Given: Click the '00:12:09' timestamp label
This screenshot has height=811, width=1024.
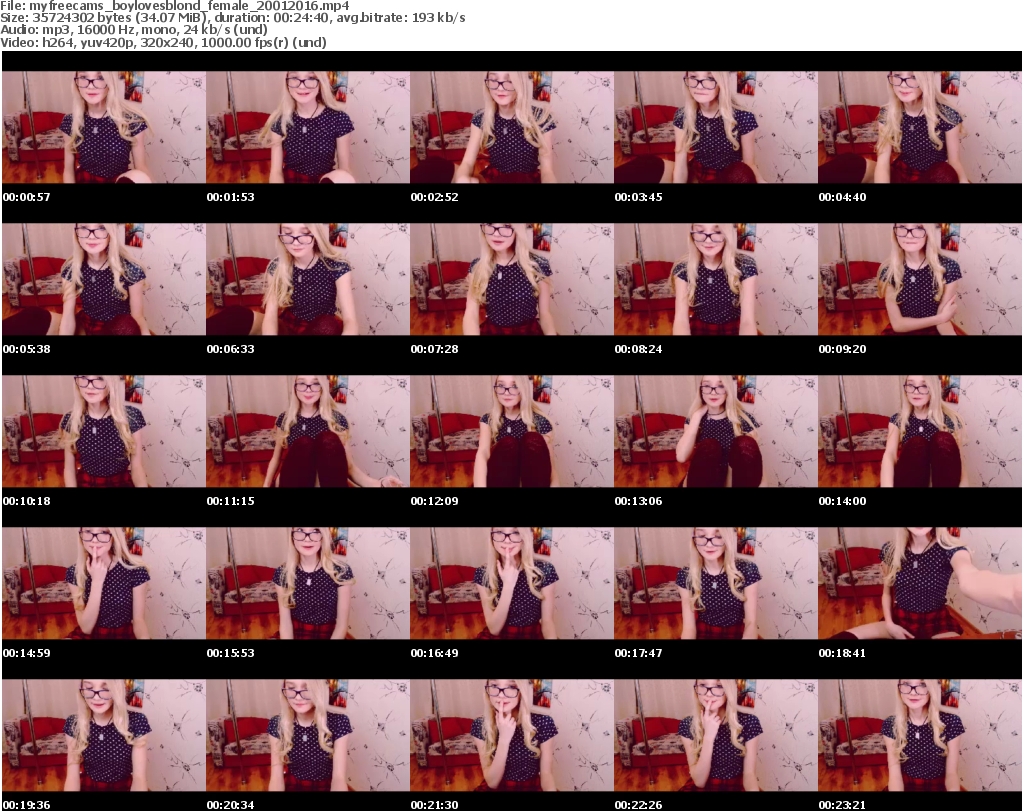Looking at the screenshot, I should pyautogui.click(x=434, y=501).
